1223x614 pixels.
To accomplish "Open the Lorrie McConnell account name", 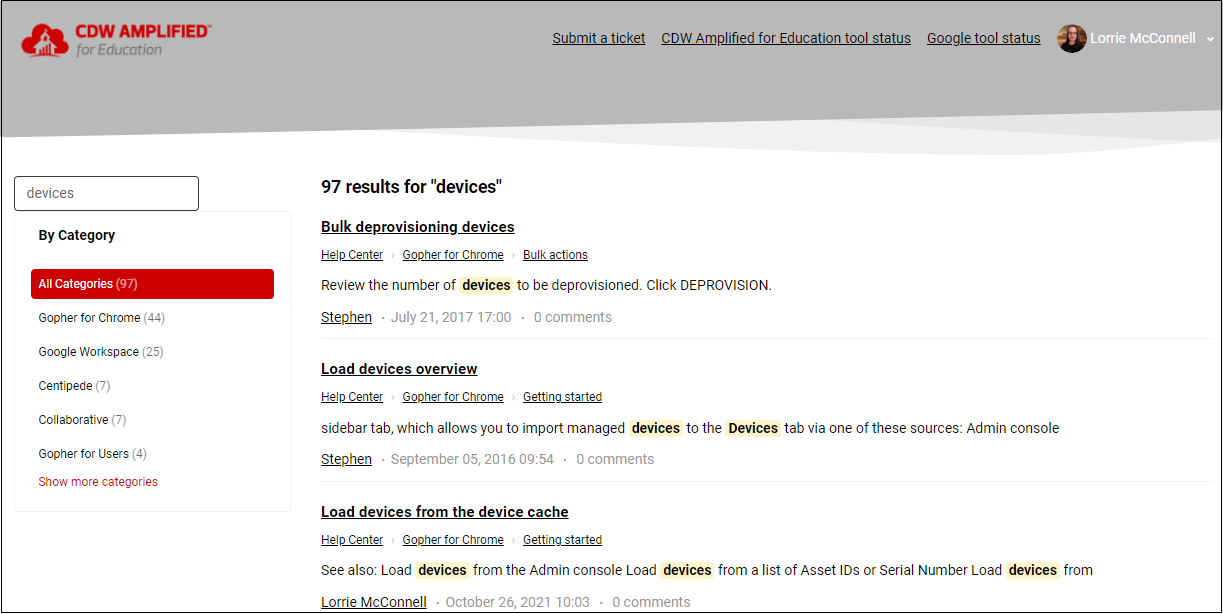I will tap(1142, 38).
